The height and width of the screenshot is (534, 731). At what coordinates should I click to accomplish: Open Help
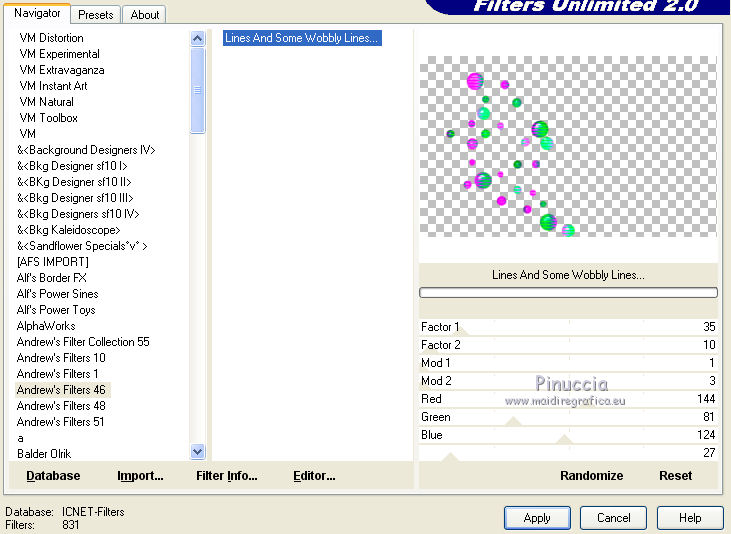[x=690, y=518]
